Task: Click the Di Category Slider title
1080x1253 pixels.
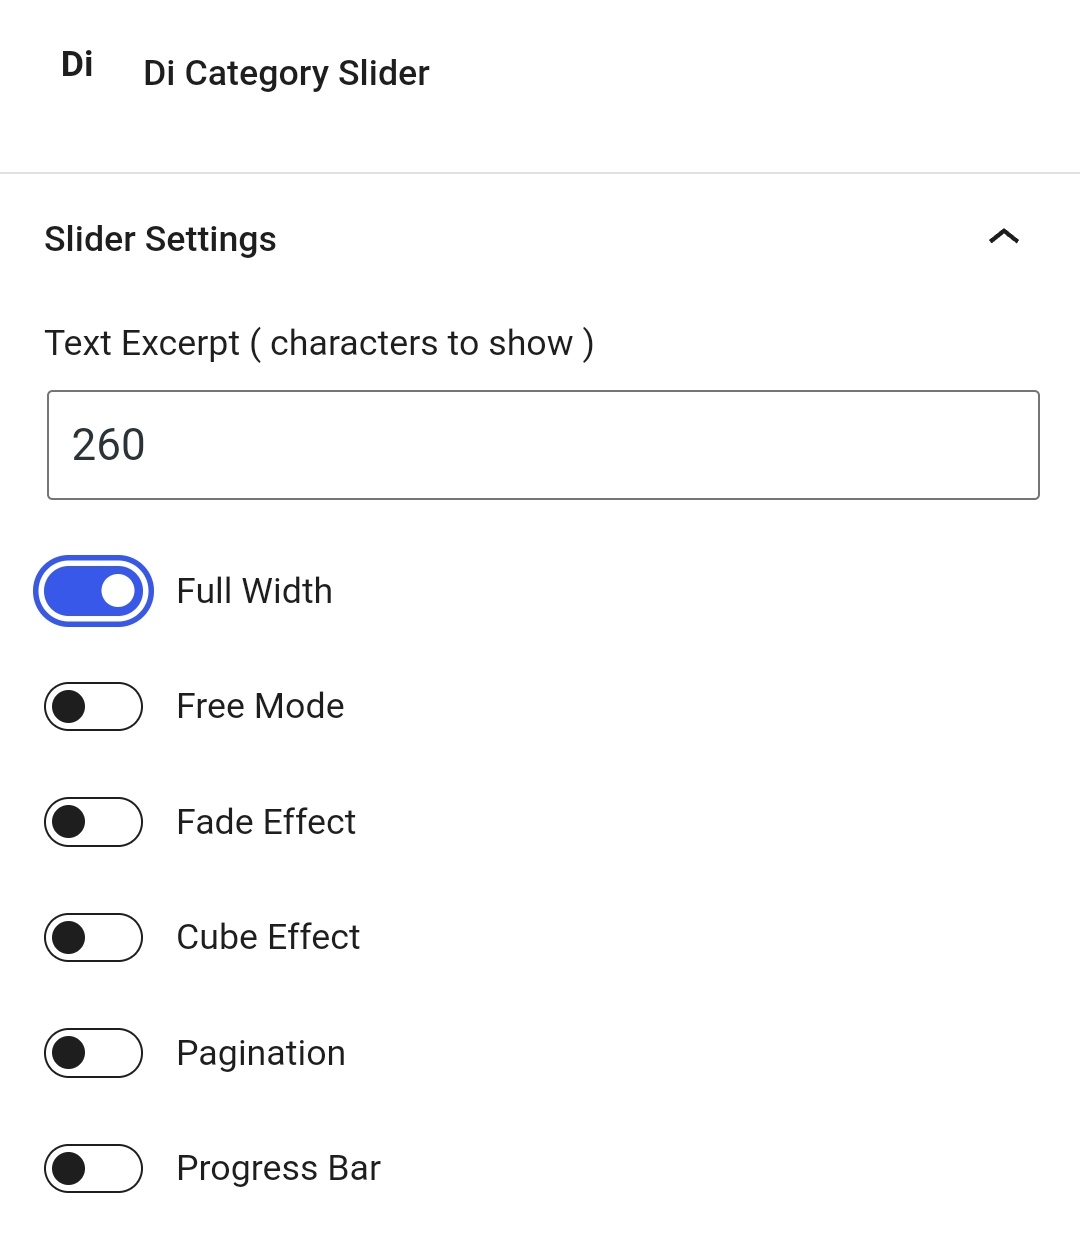Action: click(286, 73)
